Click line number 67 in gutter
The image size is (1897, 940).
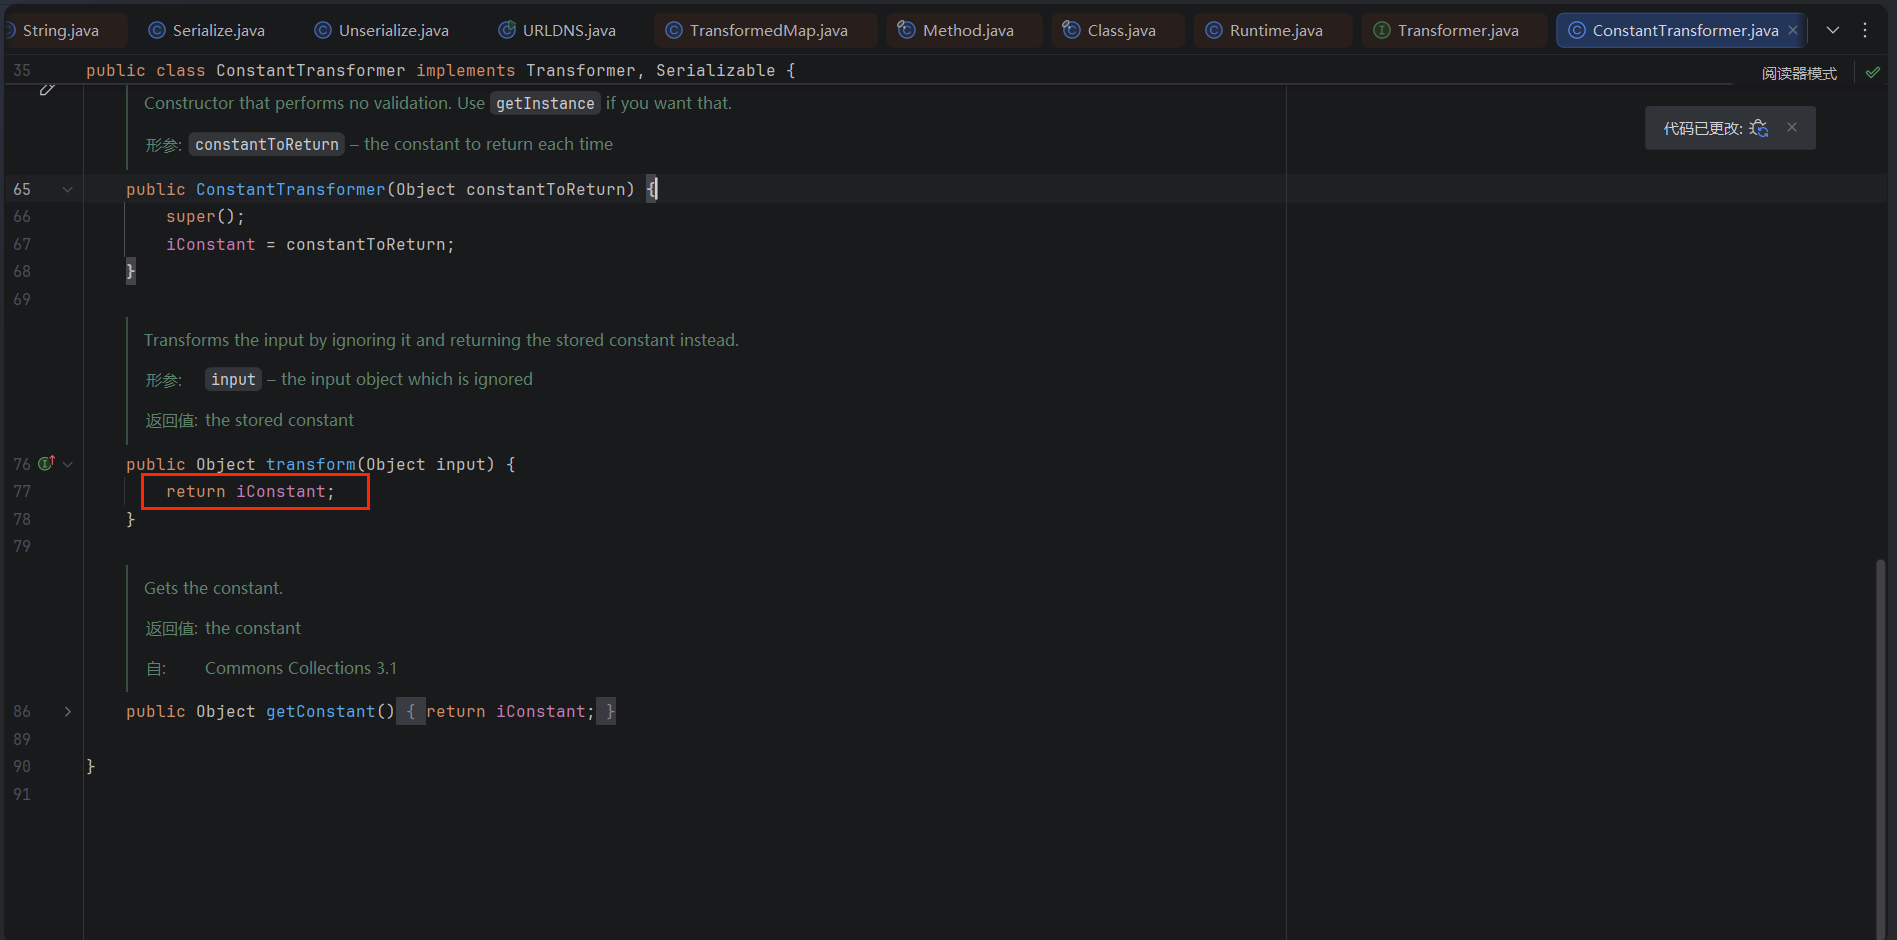click(x=22, y=245)
